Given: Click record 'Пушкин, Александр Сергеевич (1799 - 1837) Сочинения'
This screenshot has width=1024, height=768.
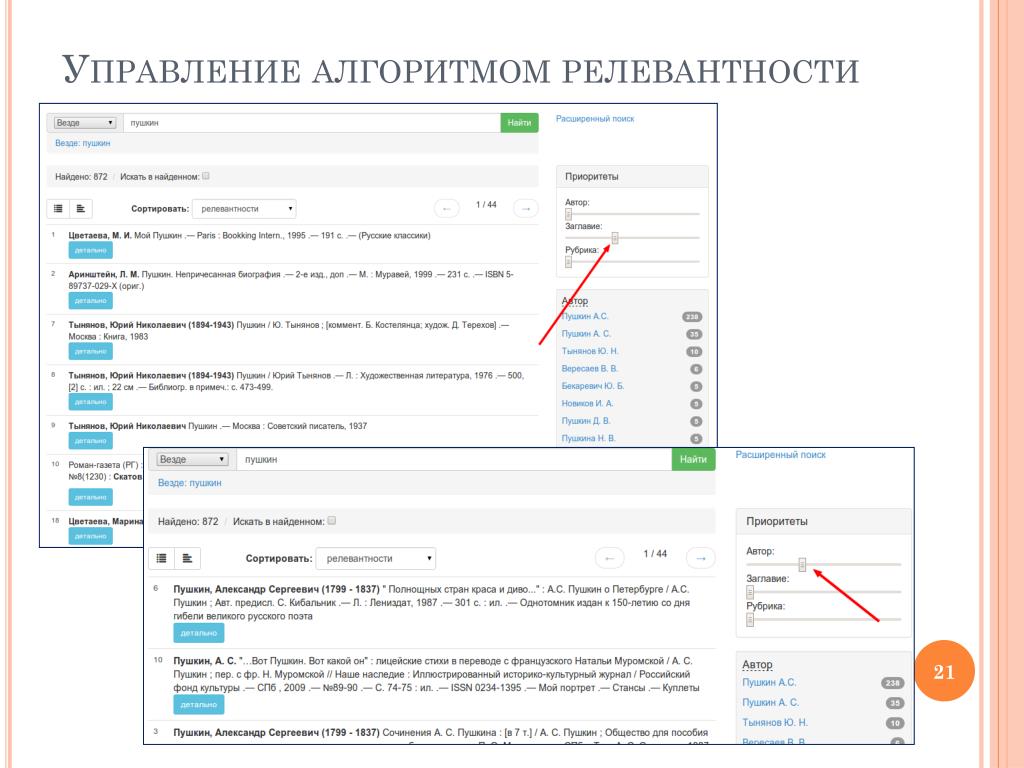Looking at the screenshot, I should tap(440, 733).
